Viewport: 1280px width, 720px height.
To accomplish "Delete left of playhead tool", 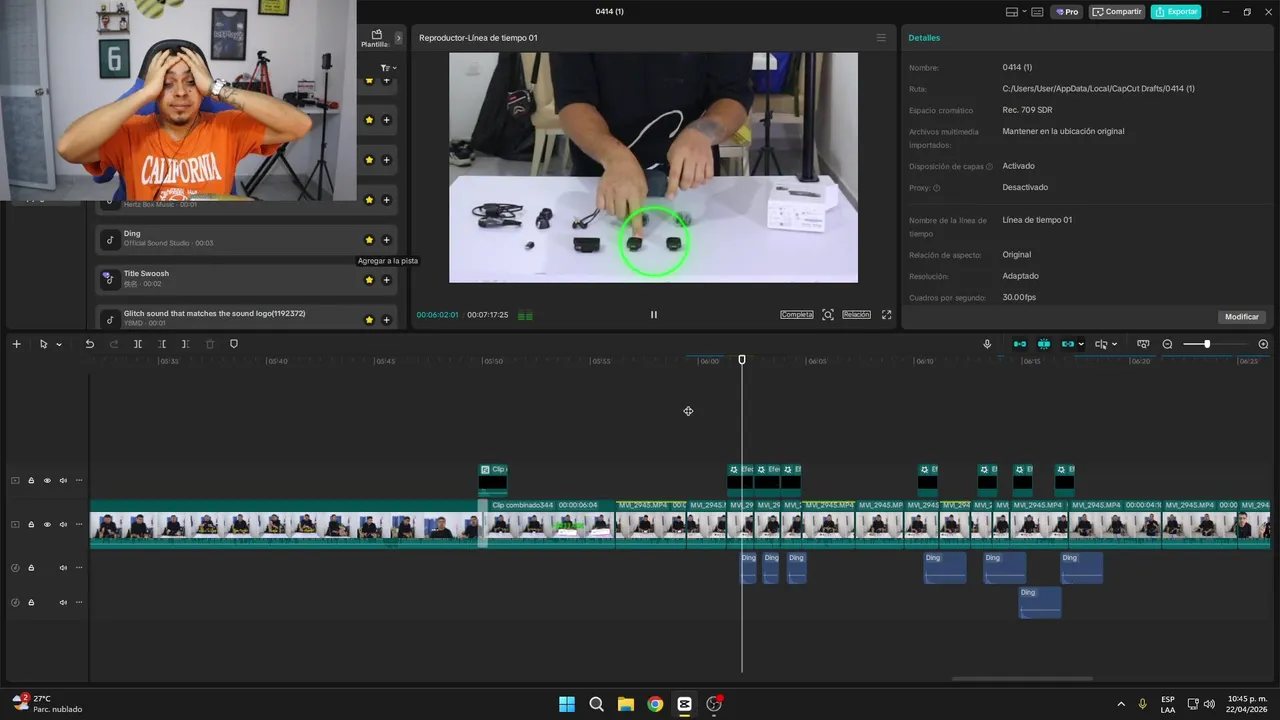I will click(162, 344).
